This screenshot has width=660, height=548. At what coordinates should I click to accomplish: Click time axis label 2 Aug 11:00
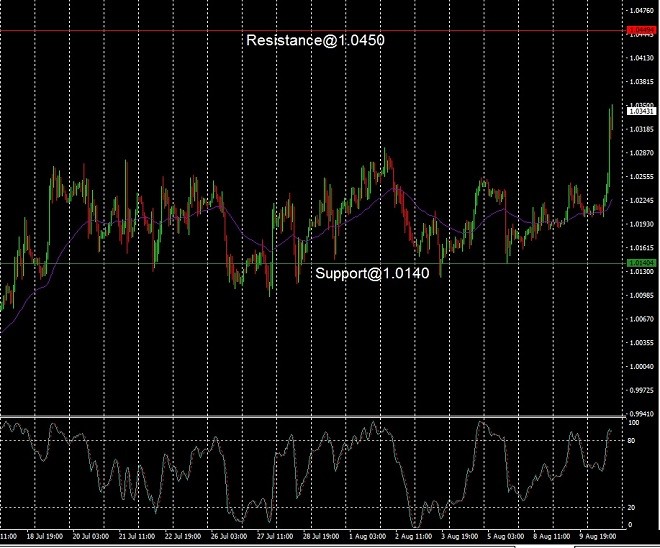tap(413, 537)
